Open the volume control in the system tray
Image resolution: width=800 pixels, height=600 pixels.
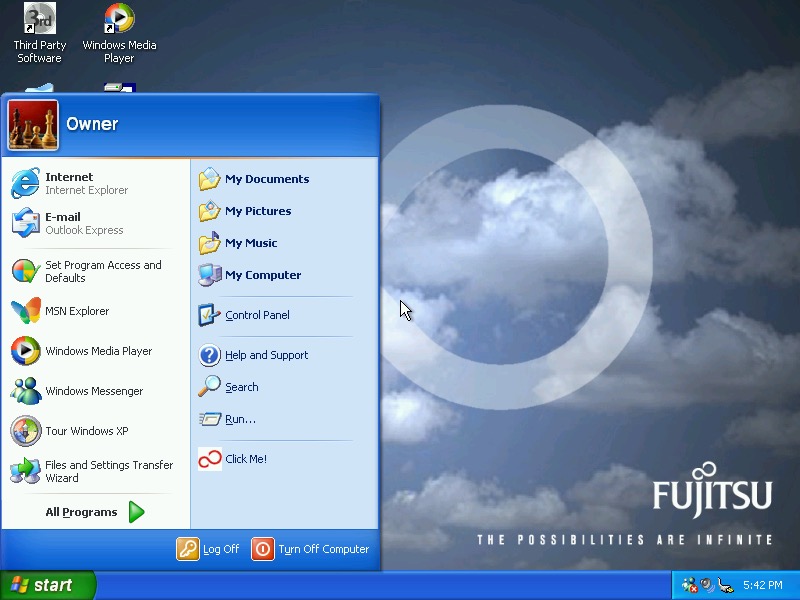coord(706,585)
